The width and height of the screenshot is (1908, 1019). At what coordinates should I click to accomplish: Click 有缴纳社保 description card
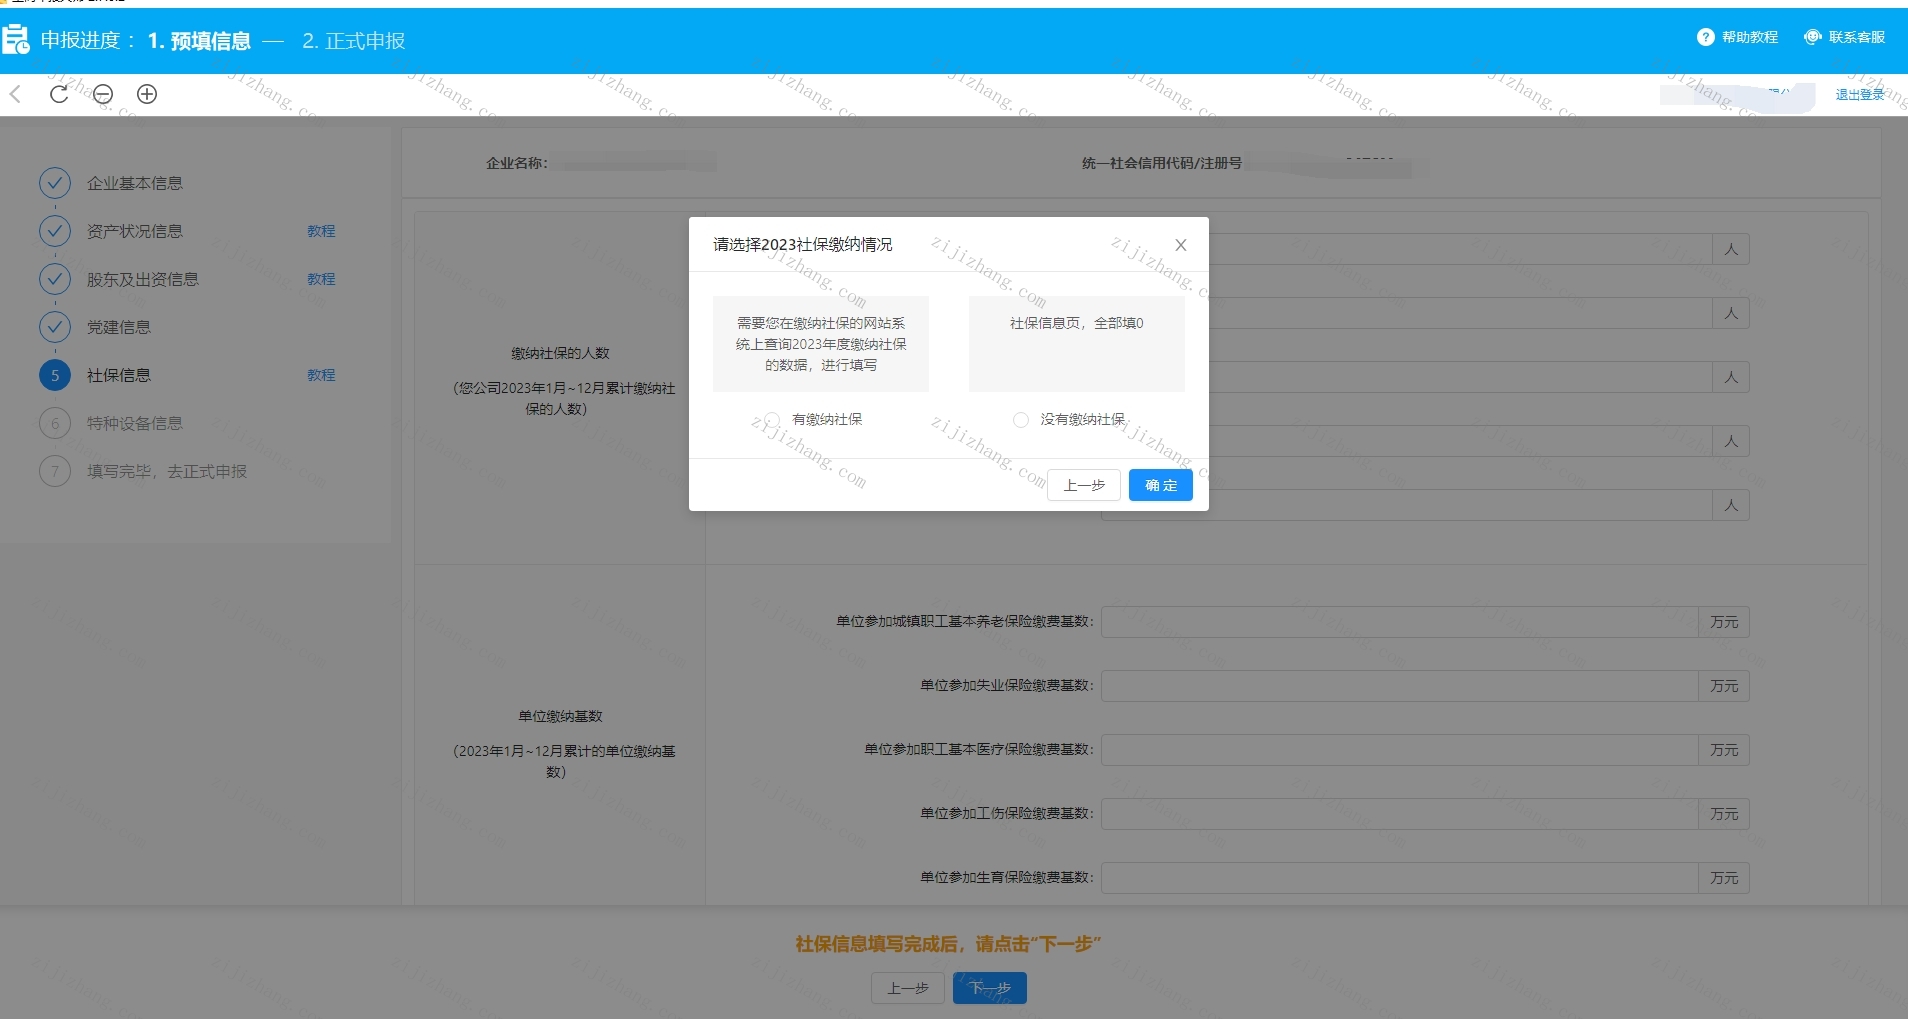821,344
